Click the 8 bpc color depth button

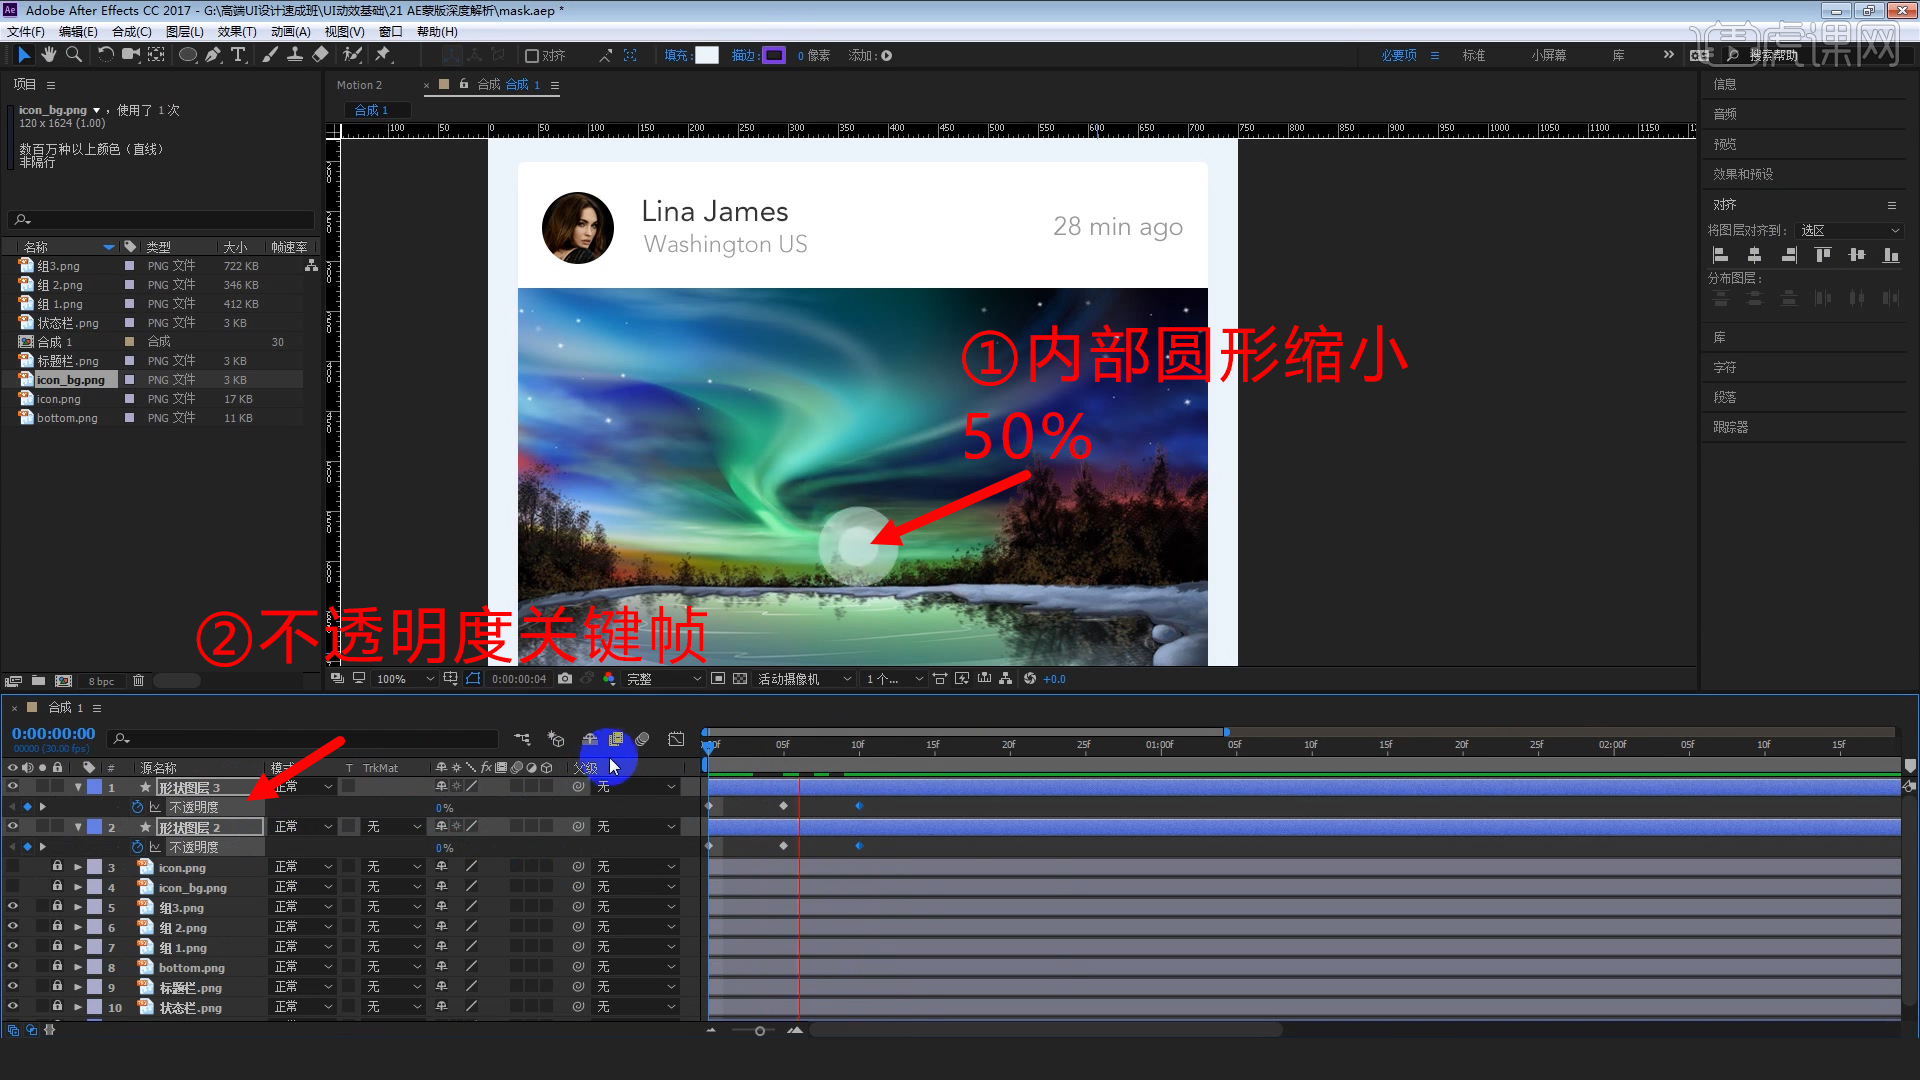[x=101, y=682]
